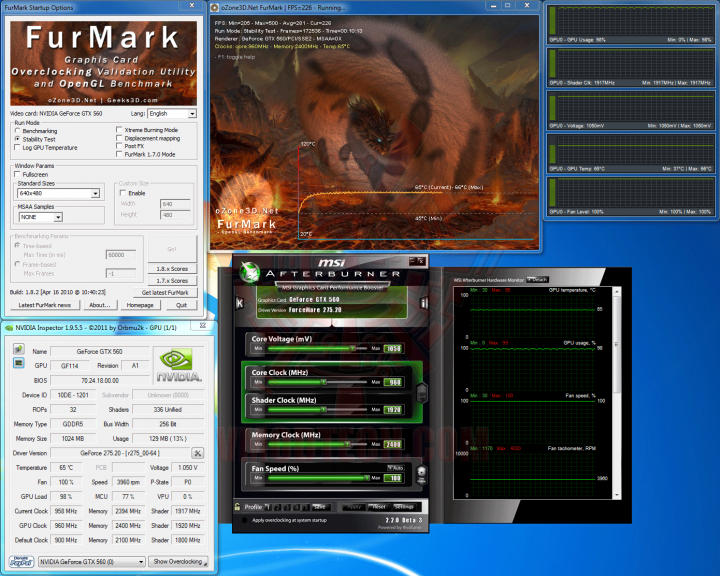
Task: Click the Core Voltage slider handle
Action: pos(353,349)
